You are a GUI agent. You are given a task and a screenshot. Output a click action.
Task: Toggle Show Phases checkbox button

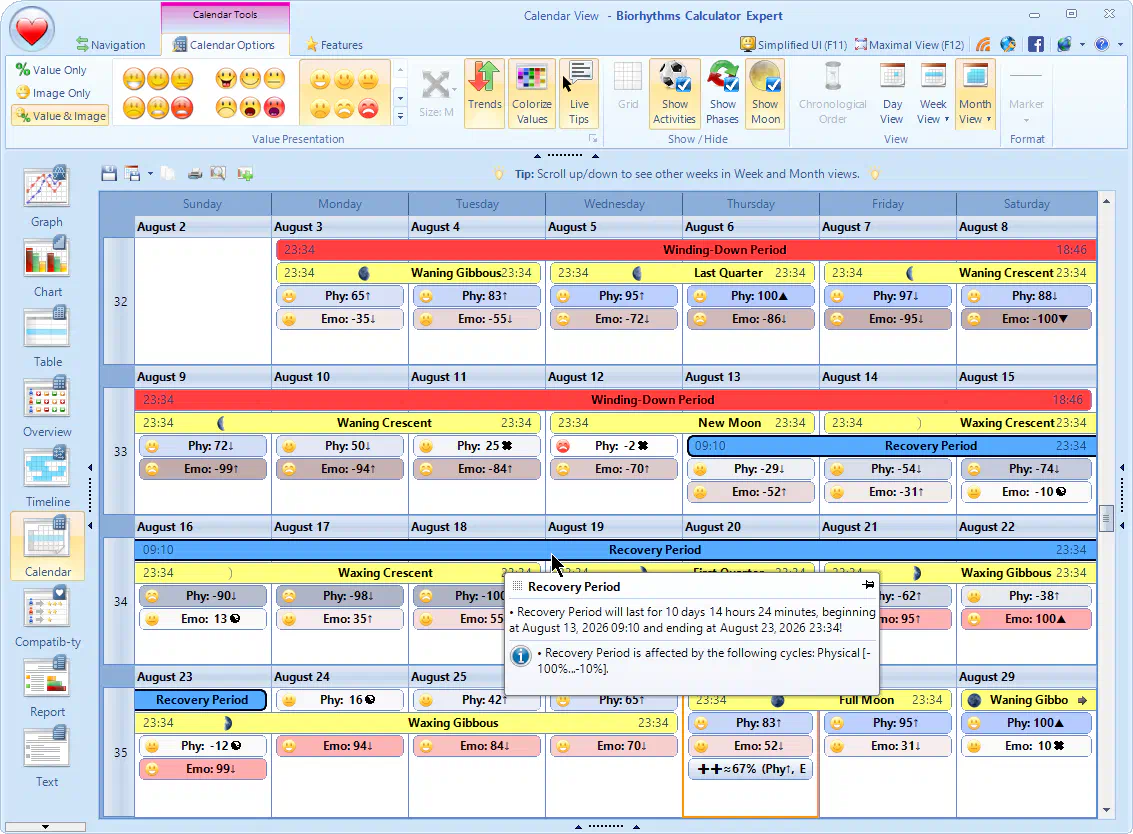coord(723,93)
